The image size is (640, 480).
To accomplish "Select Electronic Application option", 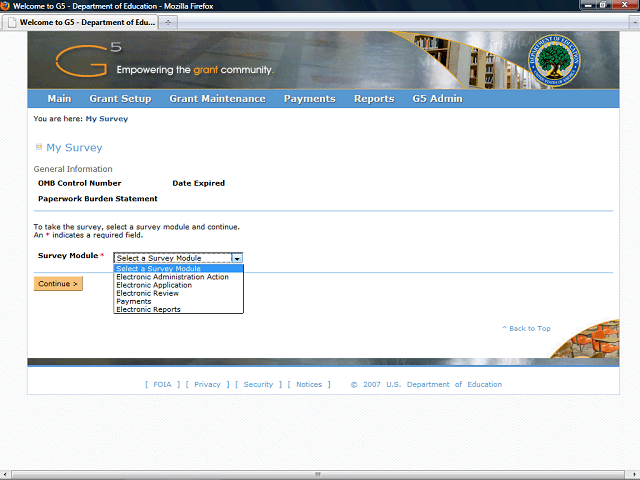I will point(178,285).
